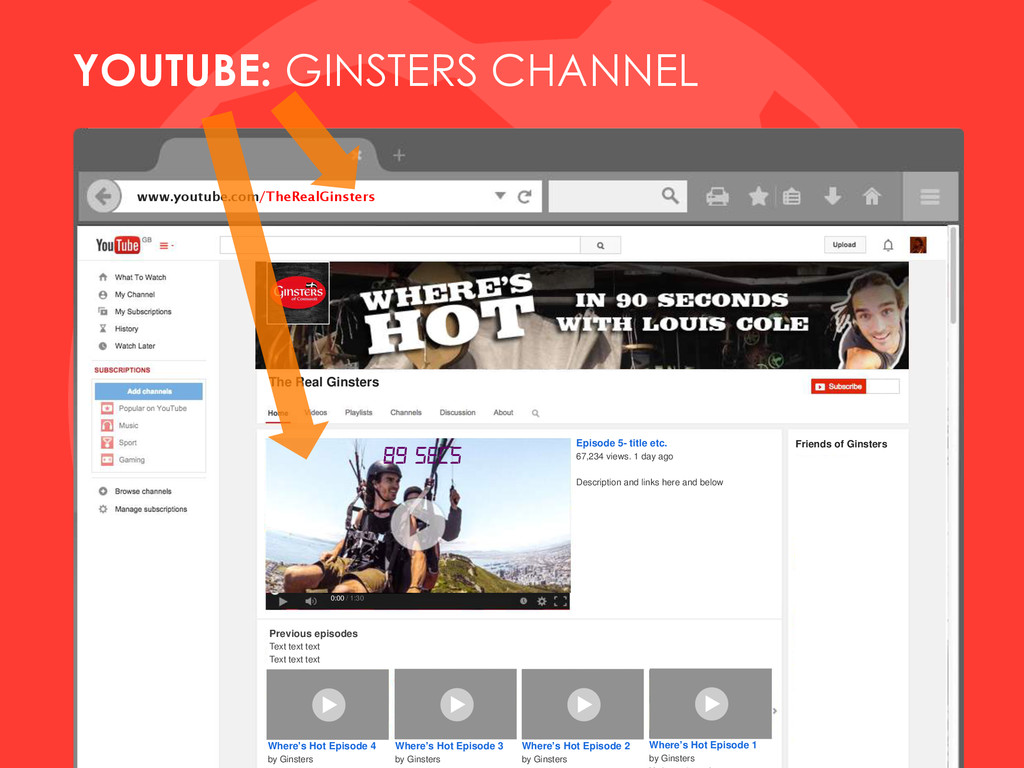The image size is (1024, 768).
Task: Bookmark this page with the star icon
Action: coord(758,196)
